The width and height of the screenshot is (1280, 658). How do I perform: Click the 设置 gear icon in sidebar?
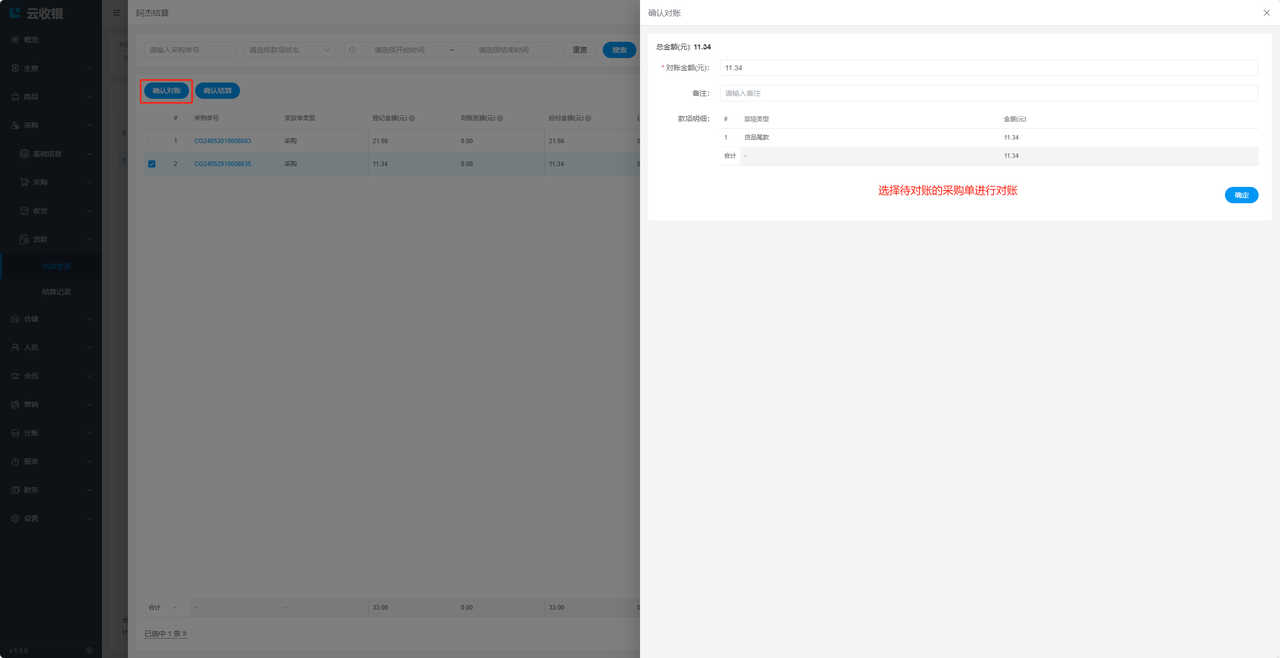click(15, 518)
